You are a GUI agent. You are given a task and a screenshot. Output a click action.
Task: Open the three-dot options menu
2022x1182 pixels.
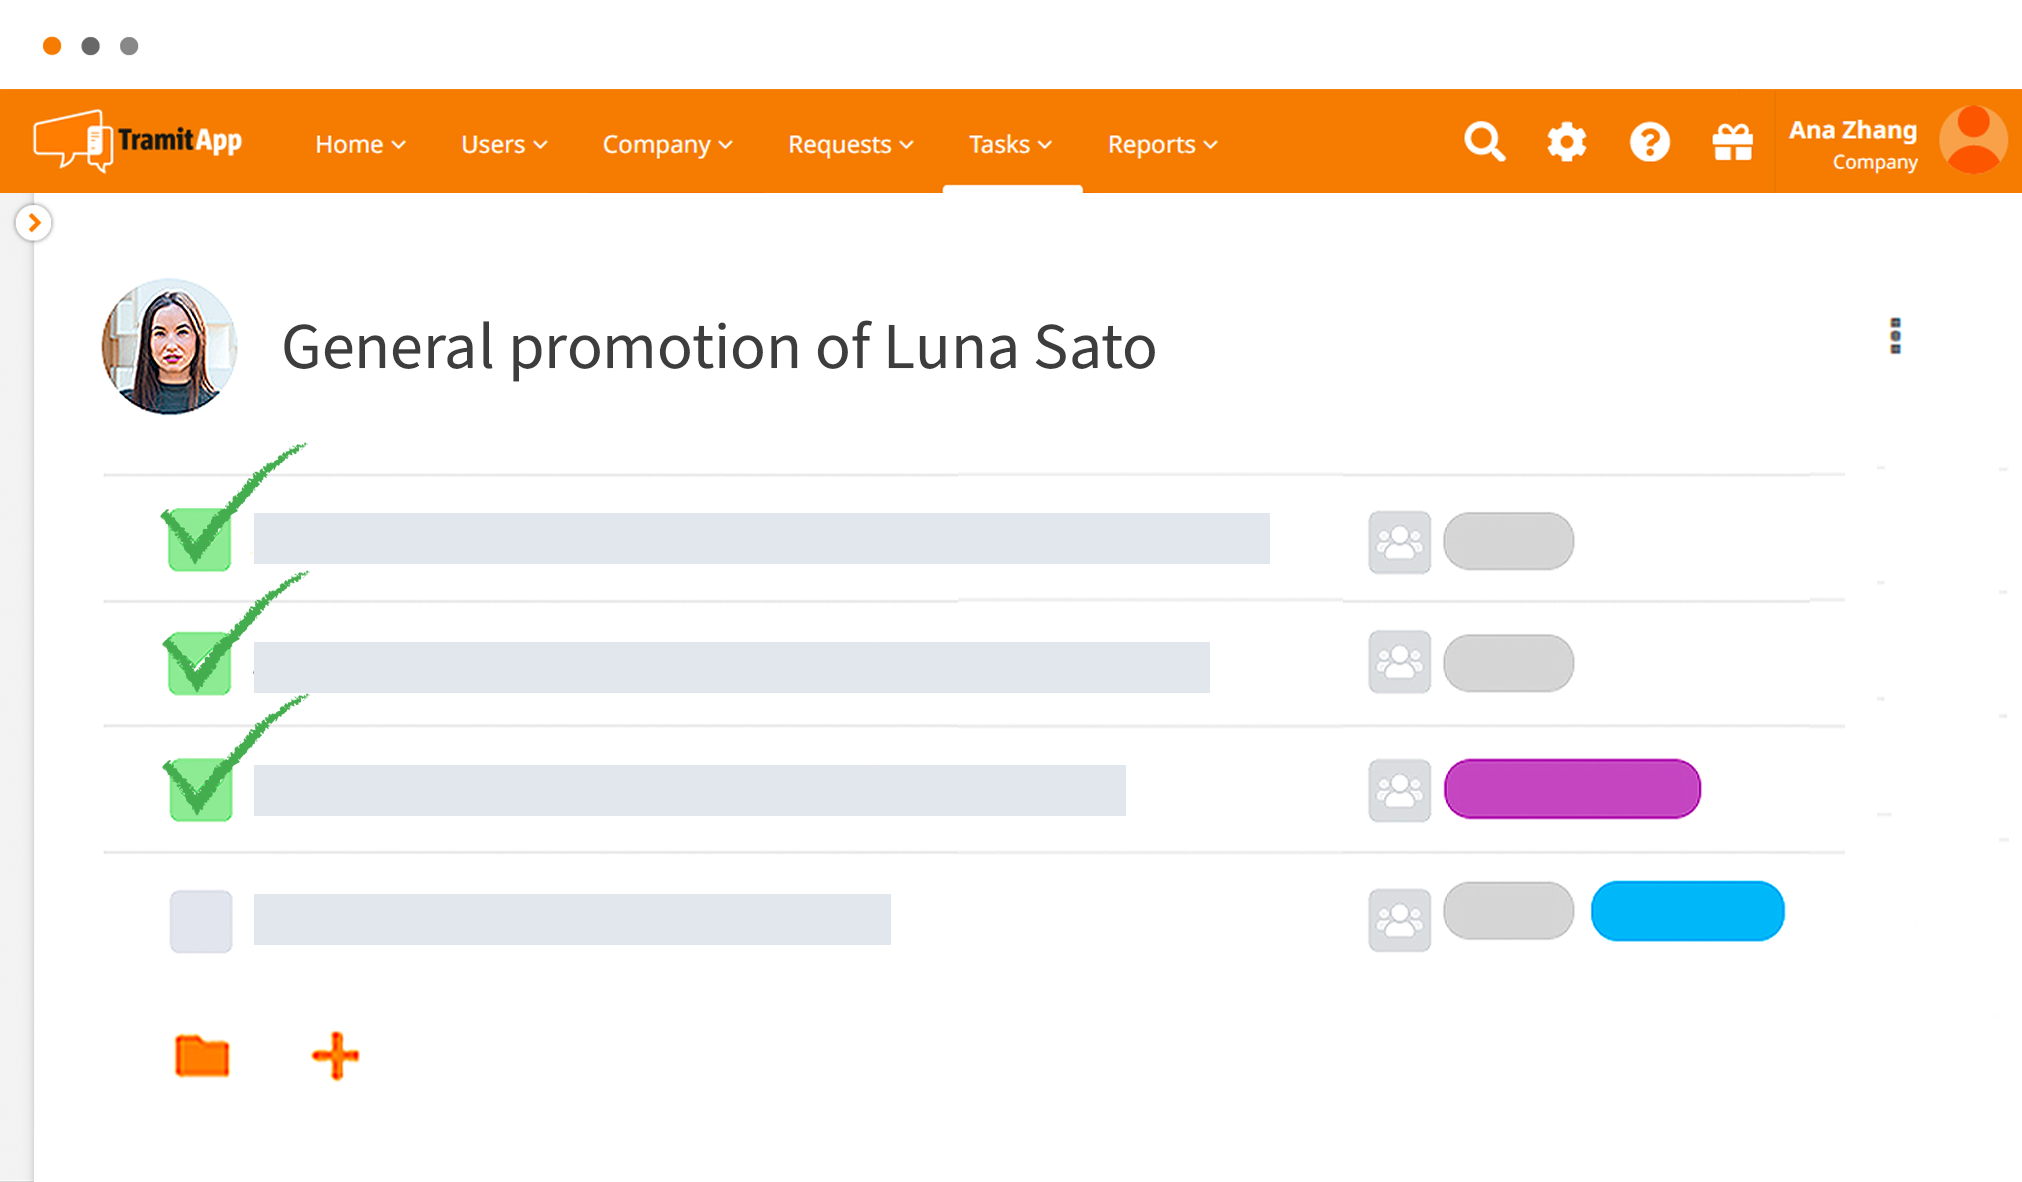pyautogui.click(x=1895, y=336)
